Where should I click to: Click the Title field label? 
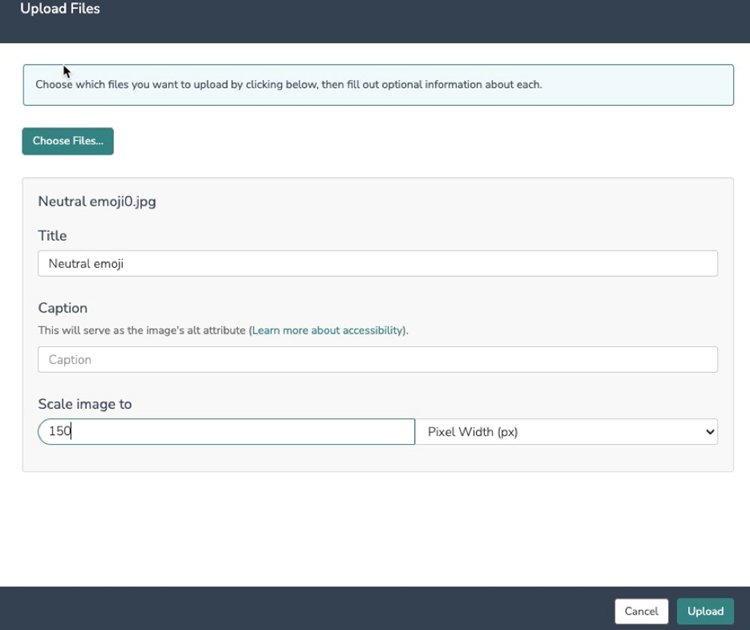click(52, 236)
